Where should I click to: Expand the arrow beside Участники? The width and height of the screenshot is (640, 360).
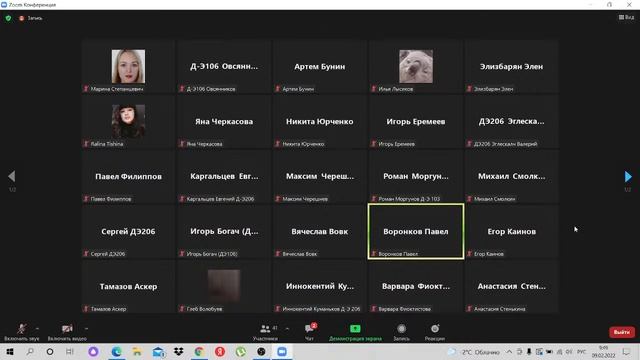point(287,328)
